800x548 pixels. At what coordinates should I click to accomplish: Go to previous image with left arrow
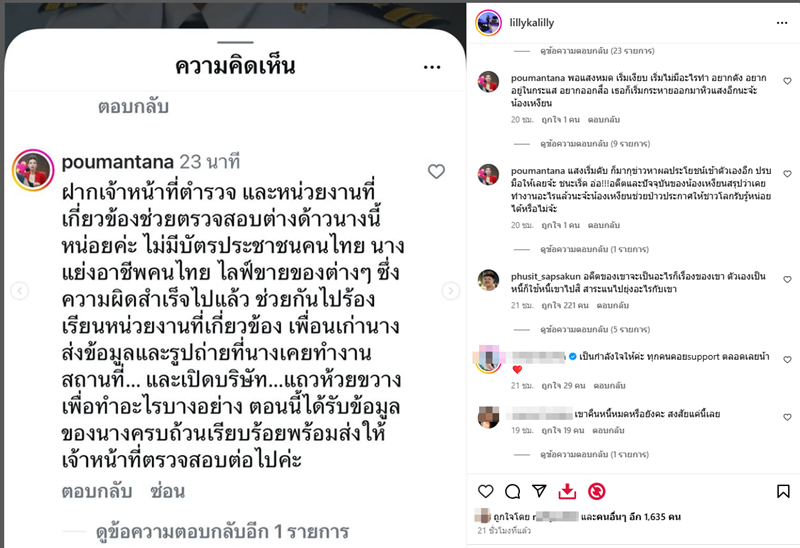pos(19,291)
